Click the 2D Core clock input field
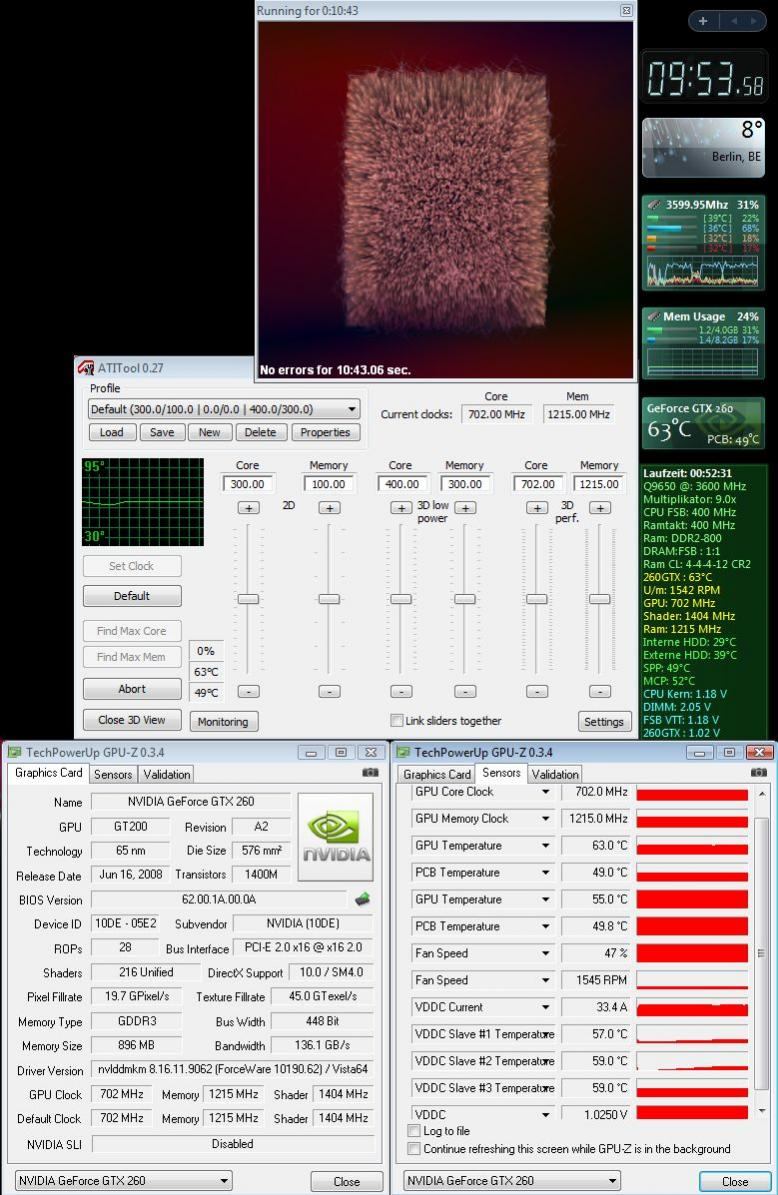 point(248,484)
